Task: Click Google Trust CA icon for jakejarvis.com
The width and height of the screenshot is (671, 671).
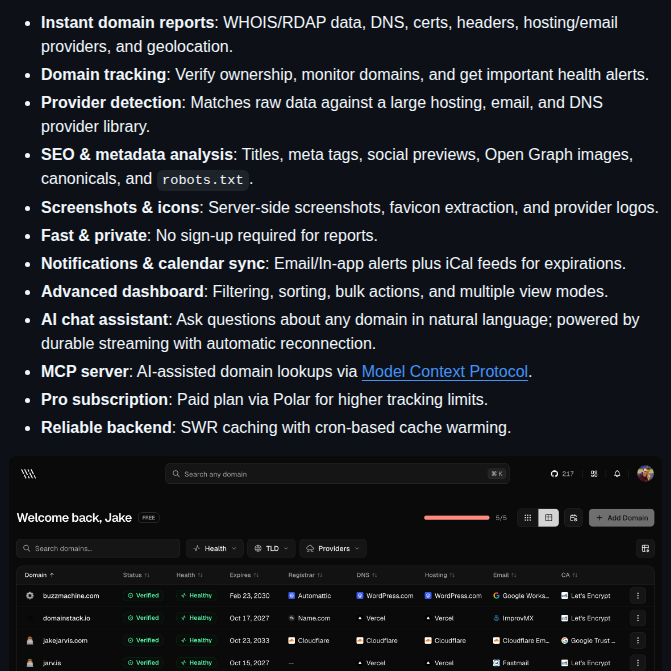Action: coord(564,640)
